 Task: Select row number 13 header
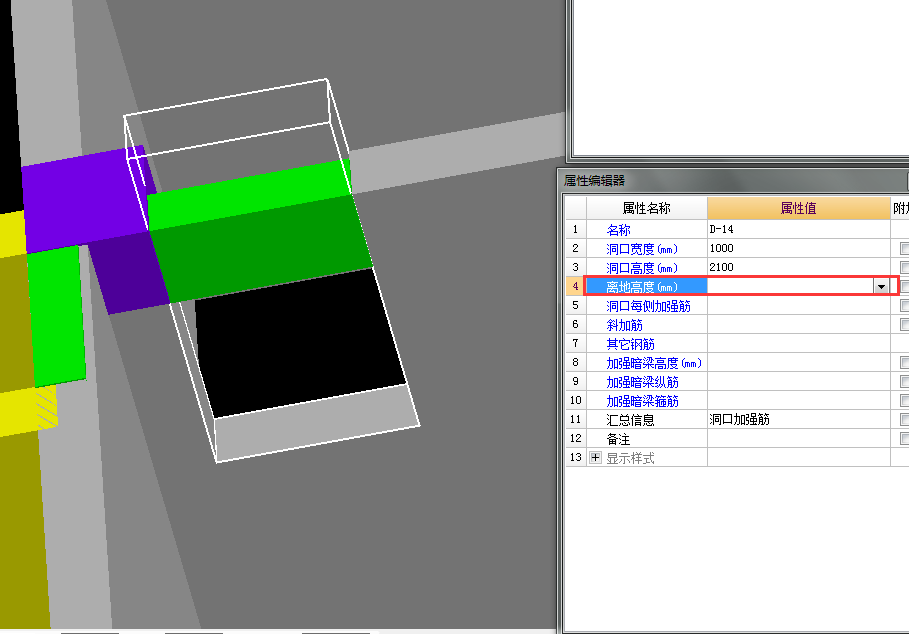(x=576, y=457)
